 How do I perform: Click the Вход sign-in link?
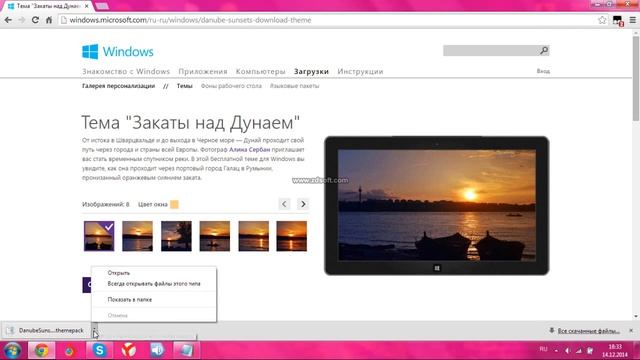[543, 71]
